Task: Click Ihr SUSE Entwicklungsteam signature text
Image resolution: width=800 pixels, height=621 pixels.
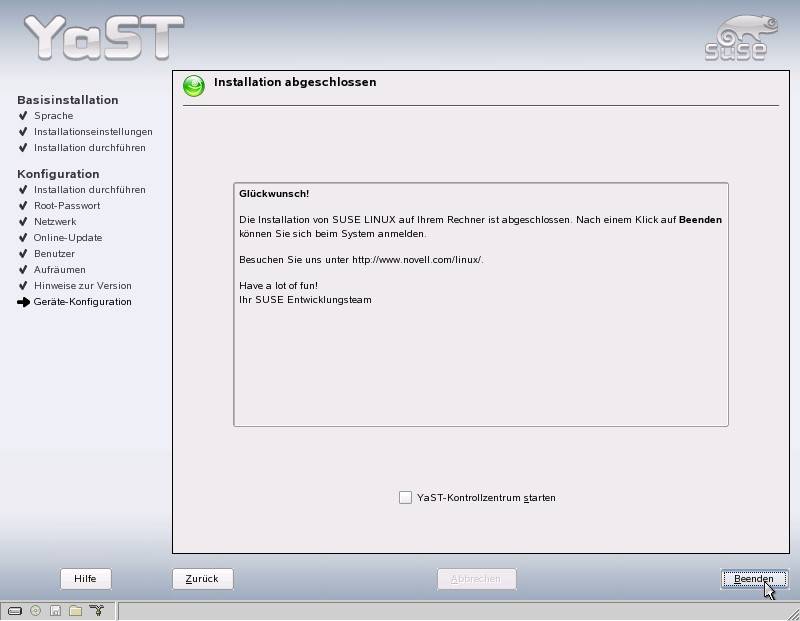Action: [x=305, y=300]
